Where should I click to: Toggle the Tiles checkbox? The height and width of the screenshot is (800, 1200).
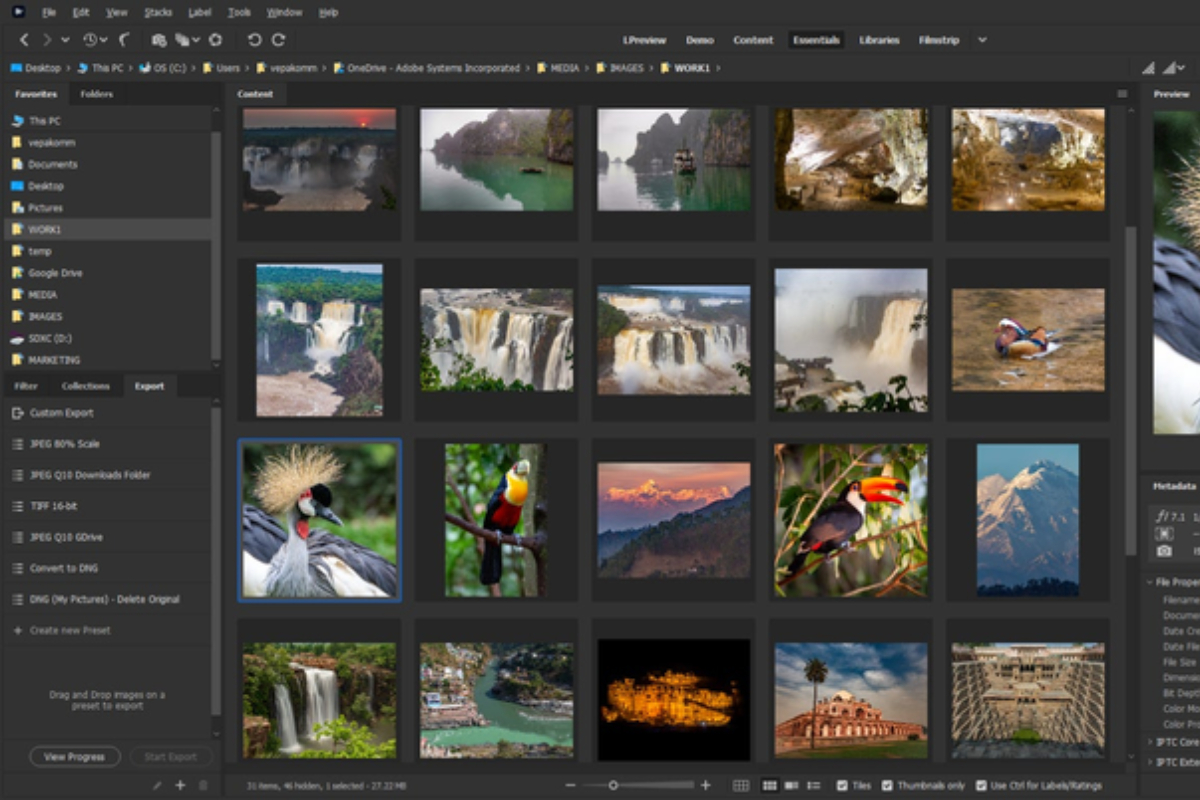pos(841,785)
